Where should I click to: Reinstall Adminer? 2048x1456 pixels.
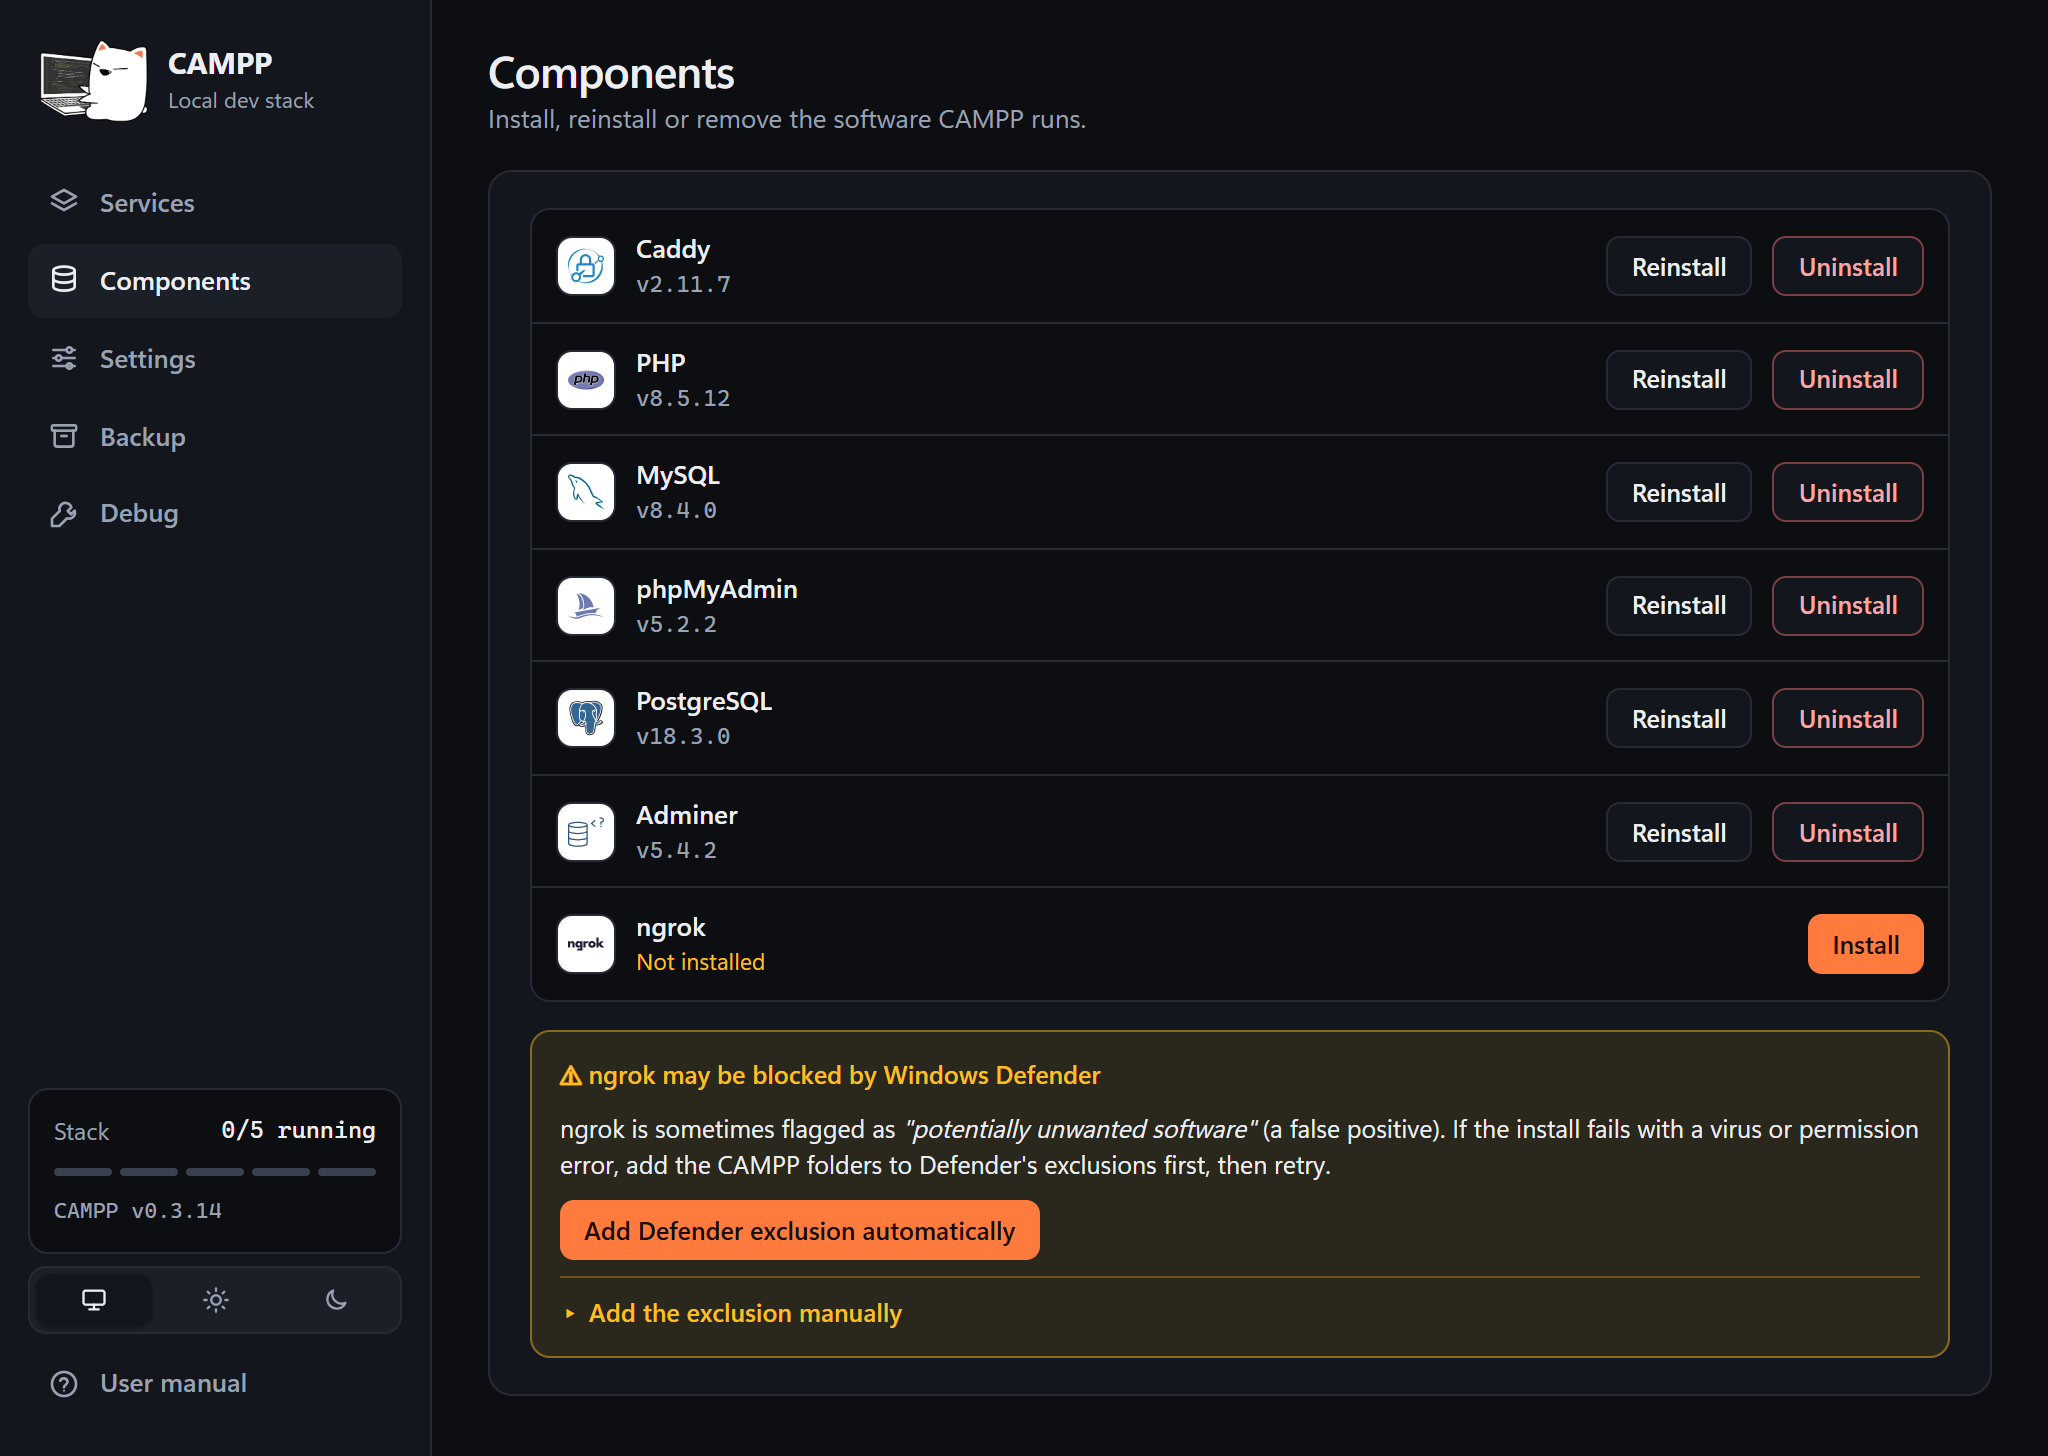tap(1679, 832)
